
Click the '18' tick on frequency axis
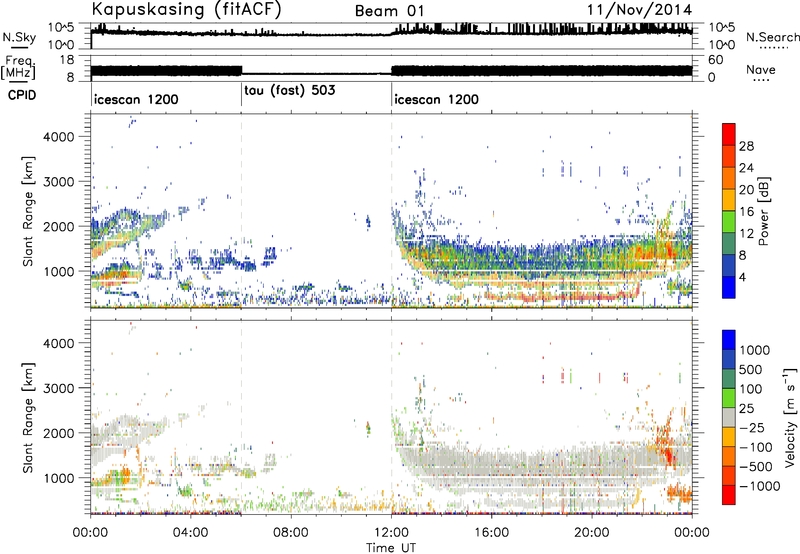click(67, 60)
